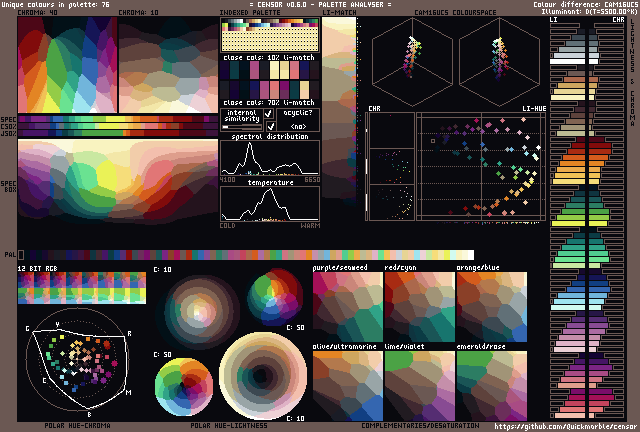Click the LI-HUE scatter plot
The image size is (640, 432).
click(481, 167)
